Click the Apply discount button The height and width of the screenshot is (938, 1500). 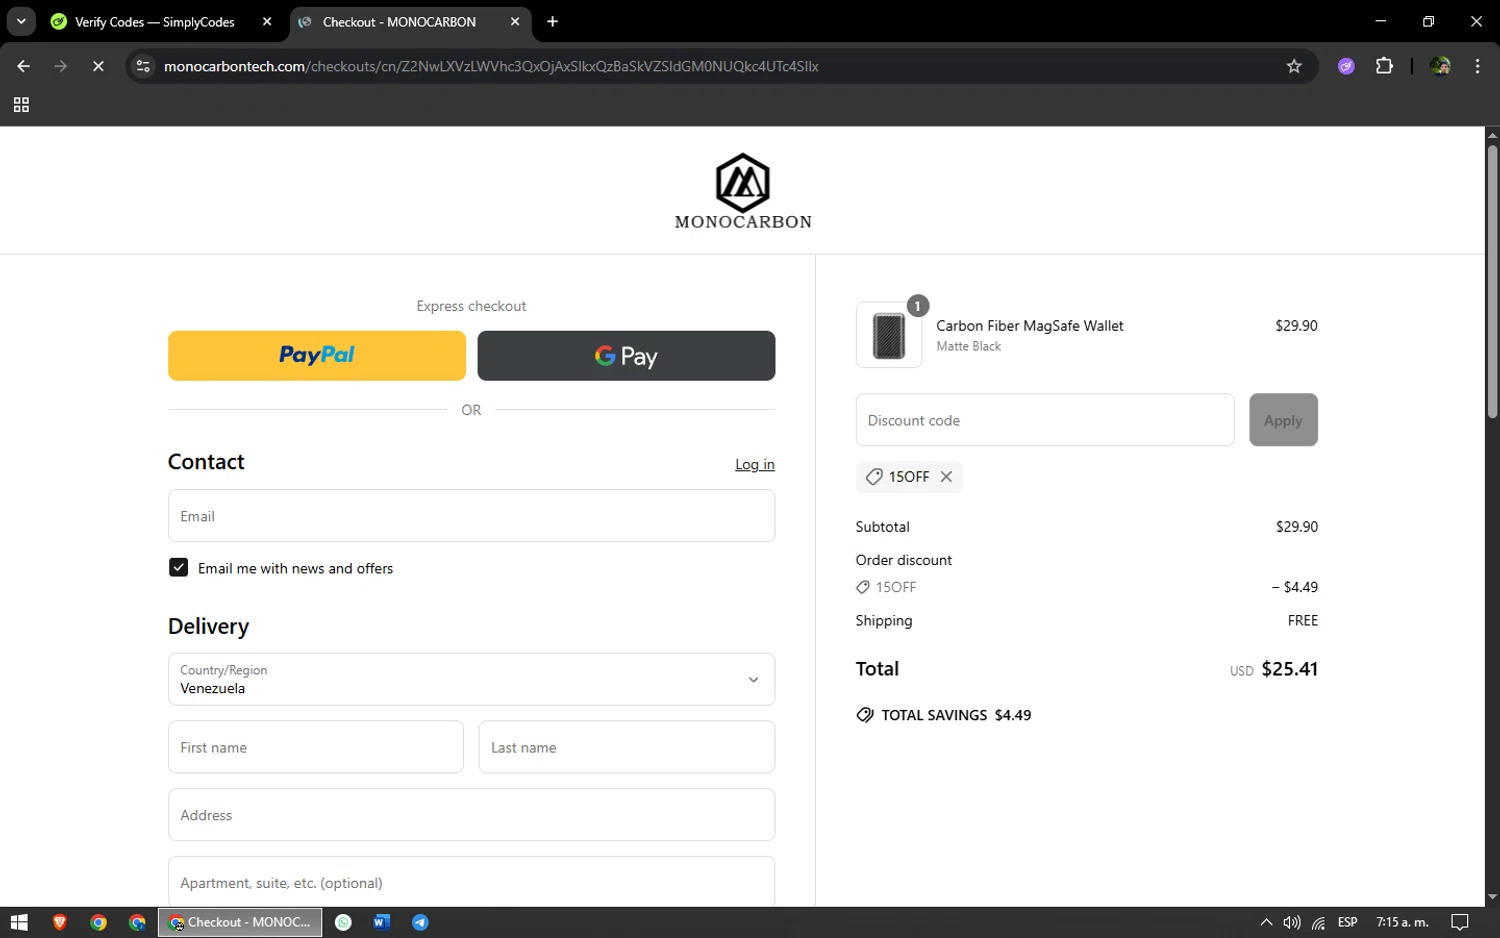[1283, 420]
